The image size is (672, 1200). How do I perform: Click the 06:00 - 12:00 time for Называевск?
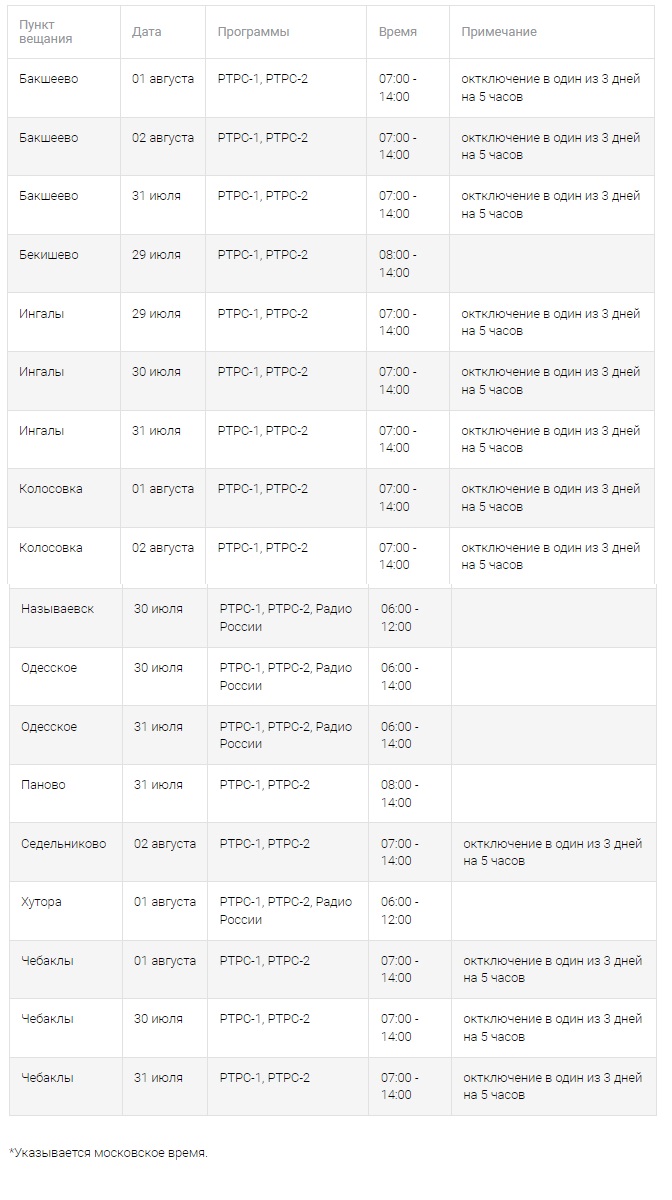(x=400, y=618)
